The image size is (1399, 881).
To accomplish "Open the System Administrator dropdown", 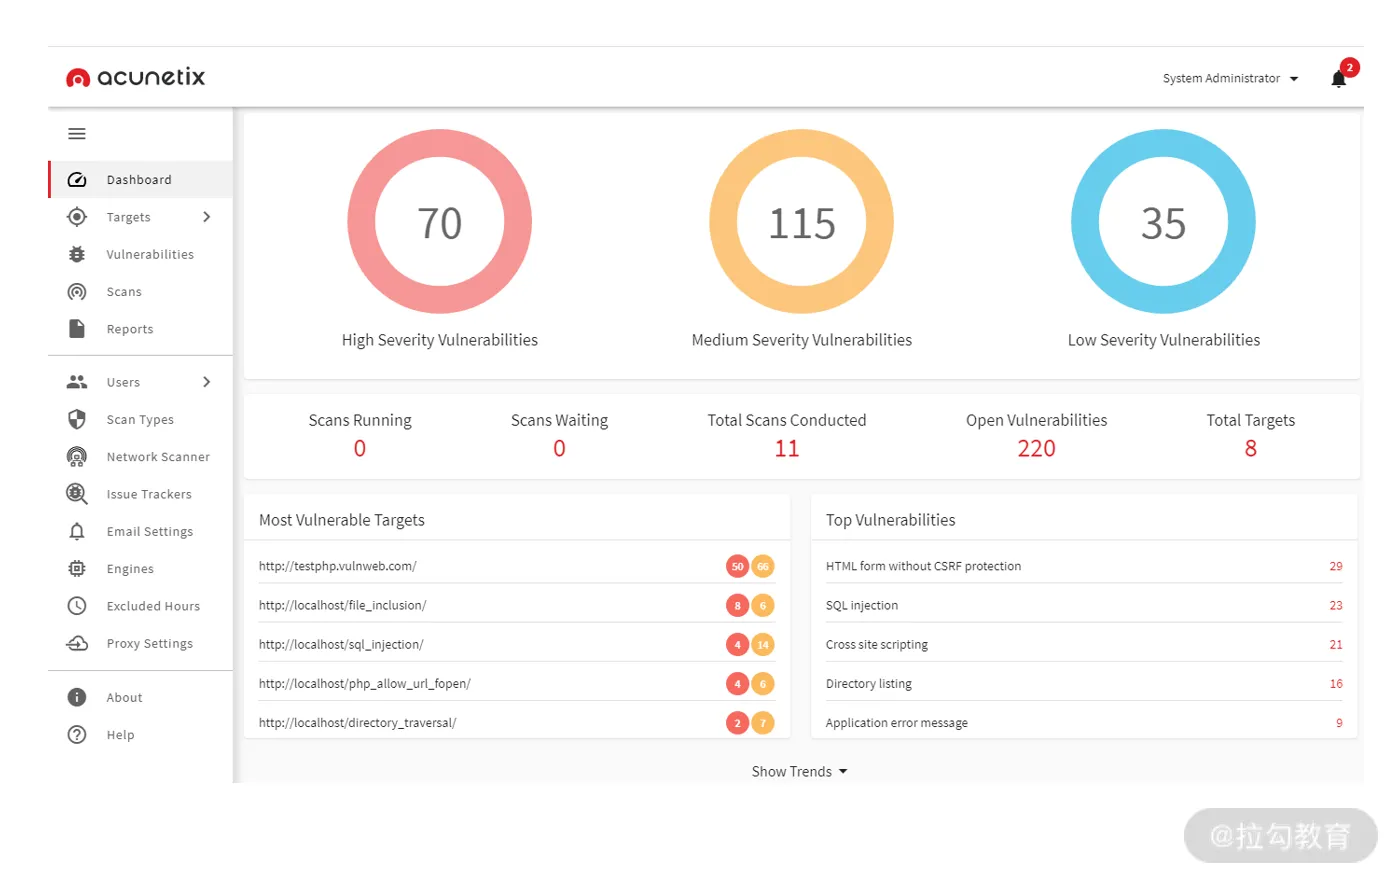I will pyautogui.click(x=1230, y=79).
